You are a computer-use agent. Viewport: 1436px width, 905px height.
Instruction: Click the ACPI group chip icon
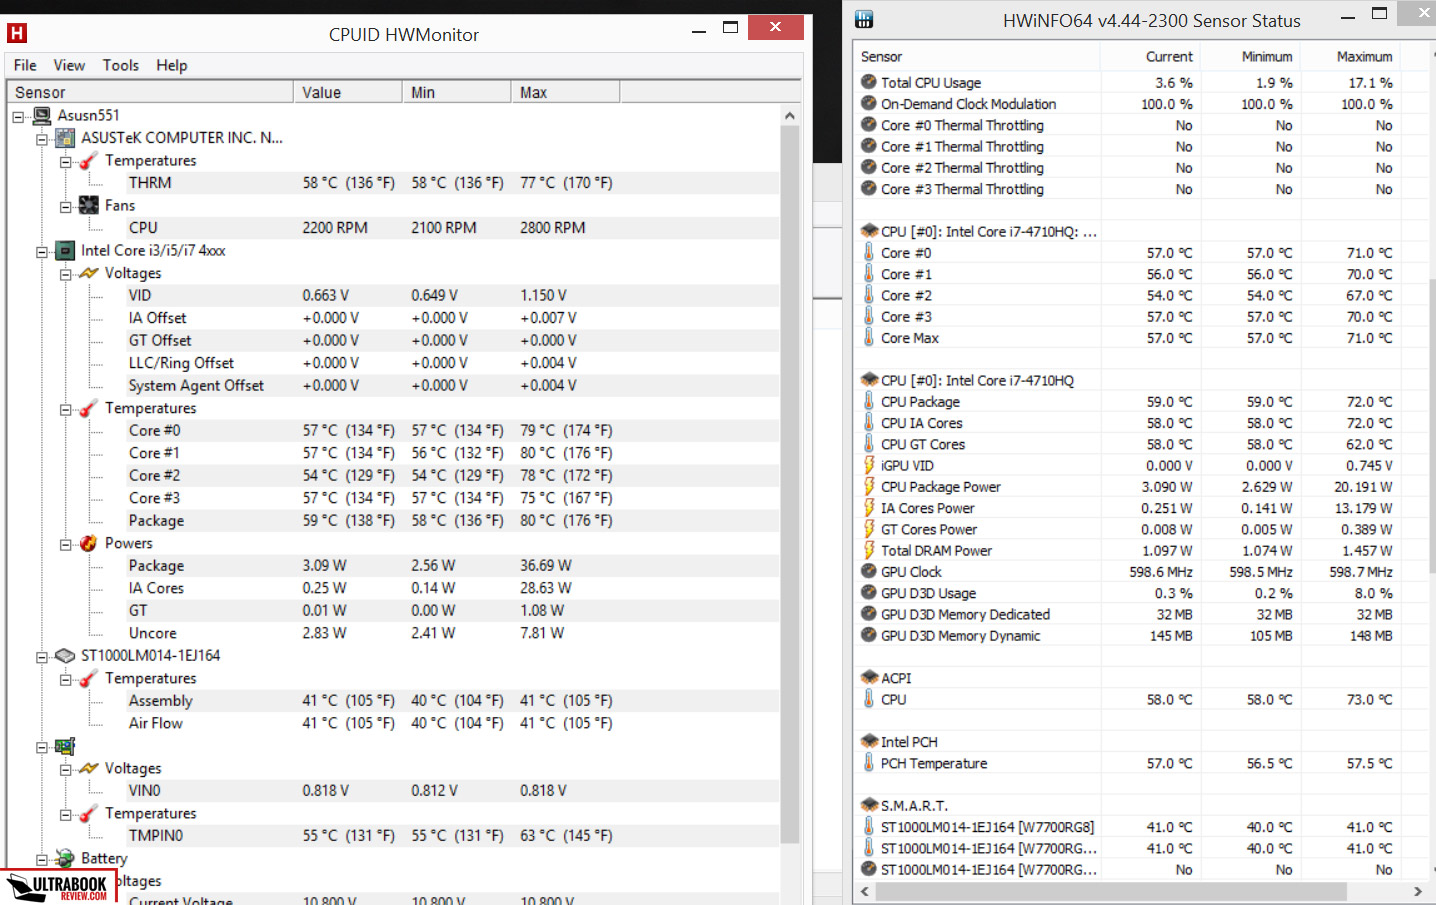pos(869,677)
